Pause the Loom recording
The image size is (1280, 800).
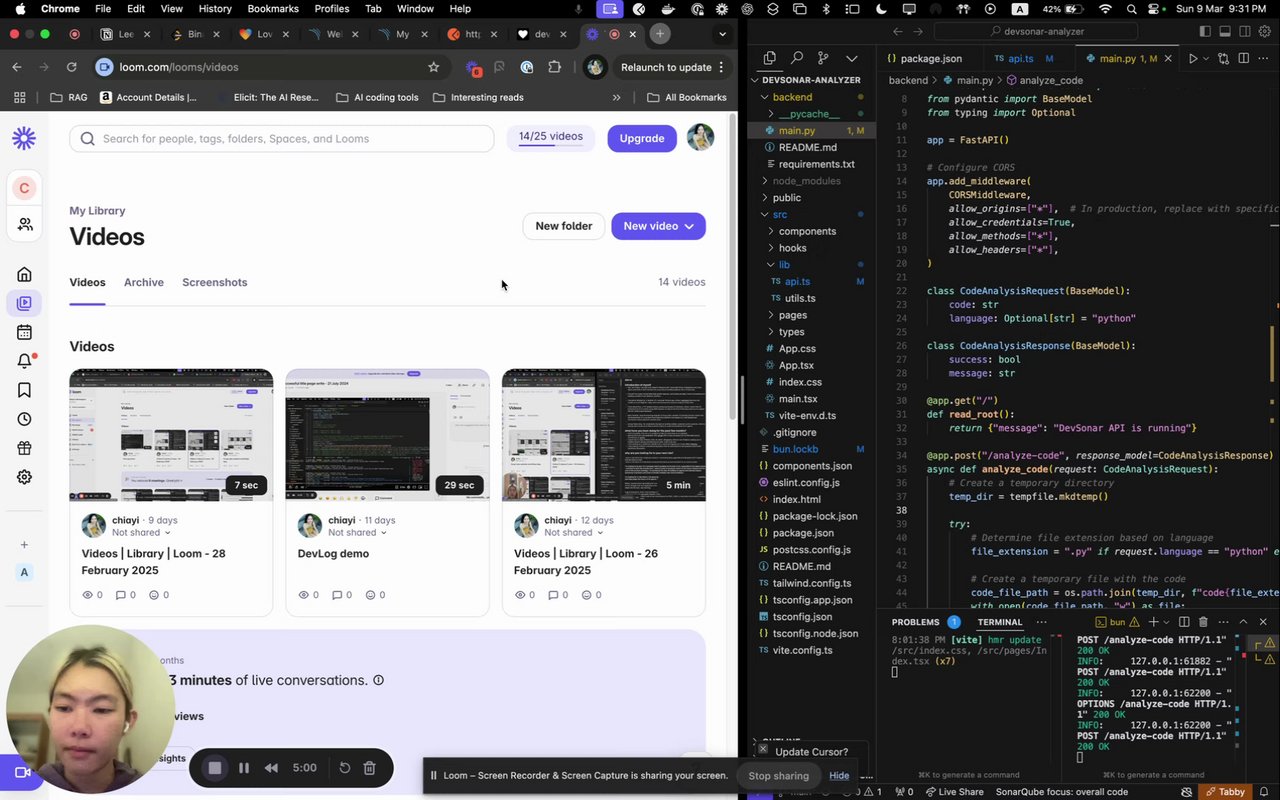(x=243, y=768)
